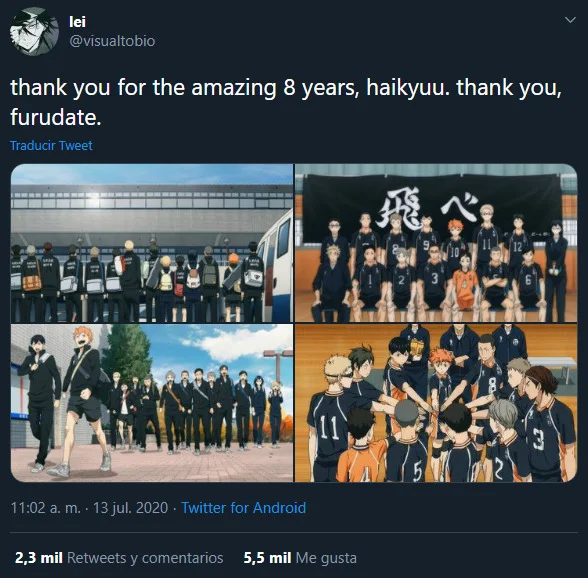This screenshot has width=588, height=578.
Task: Click the 'Traducir Tweet' link
Action: click(51, 146)
